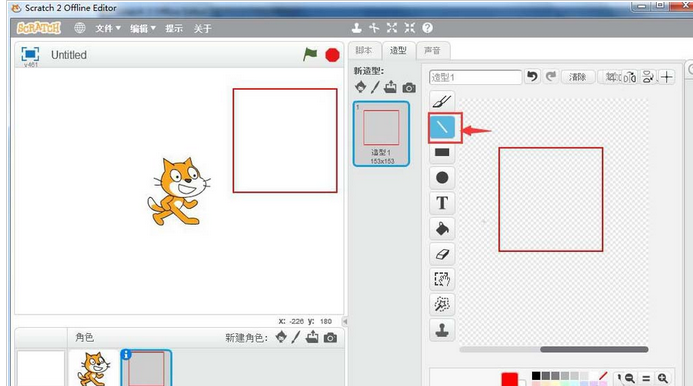Upload sprite from file

coord(312,337)
